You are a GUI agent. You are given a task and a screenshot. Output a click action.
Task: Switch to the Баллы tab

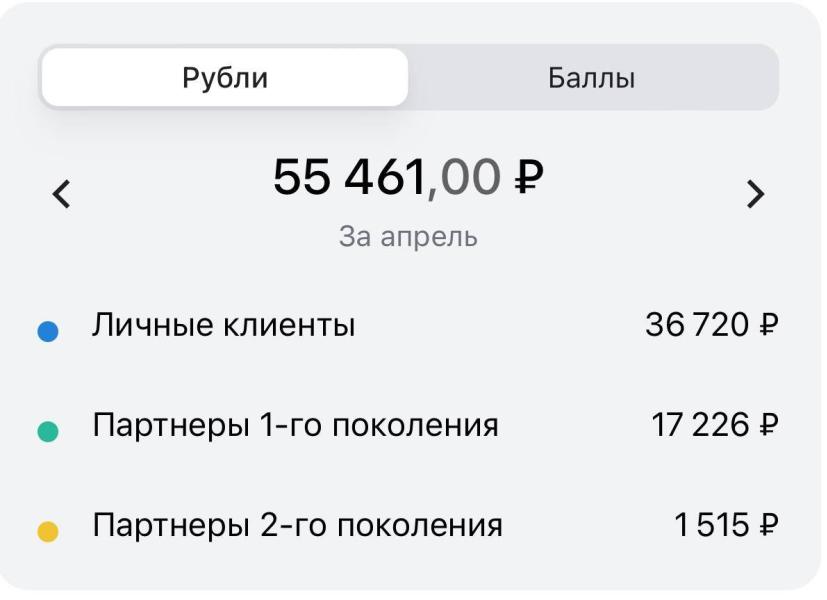click(592, 77)
